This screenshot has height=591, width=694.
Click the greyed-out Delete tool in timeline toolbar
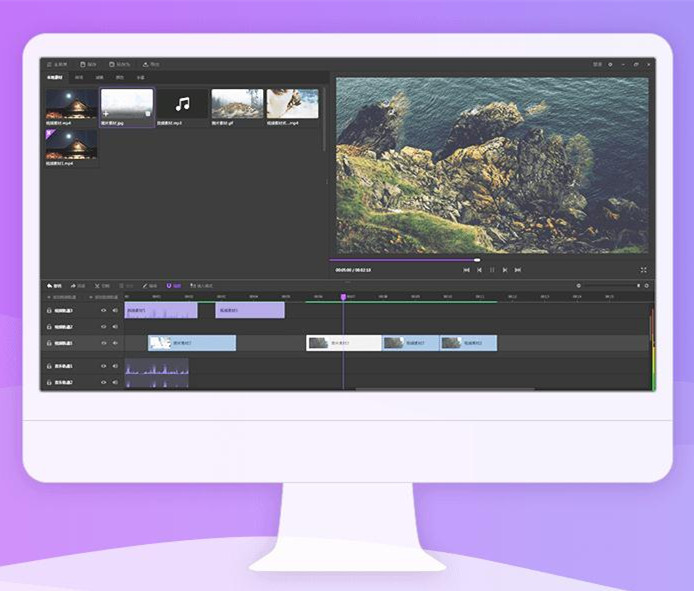(126, 286)
